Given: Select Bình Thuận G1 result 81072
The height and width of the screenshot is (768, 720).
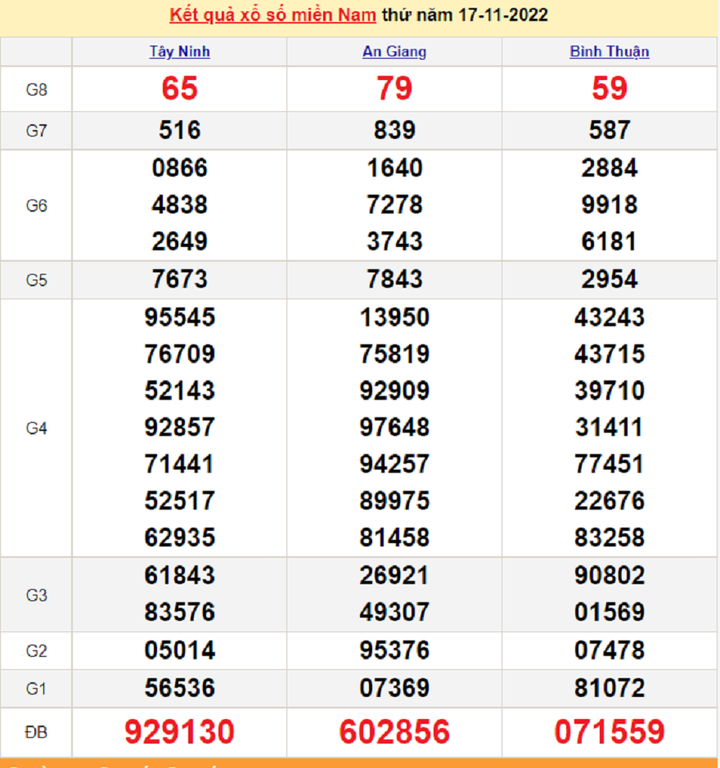Looking at the screenshot, I should (x=609, y=688).
